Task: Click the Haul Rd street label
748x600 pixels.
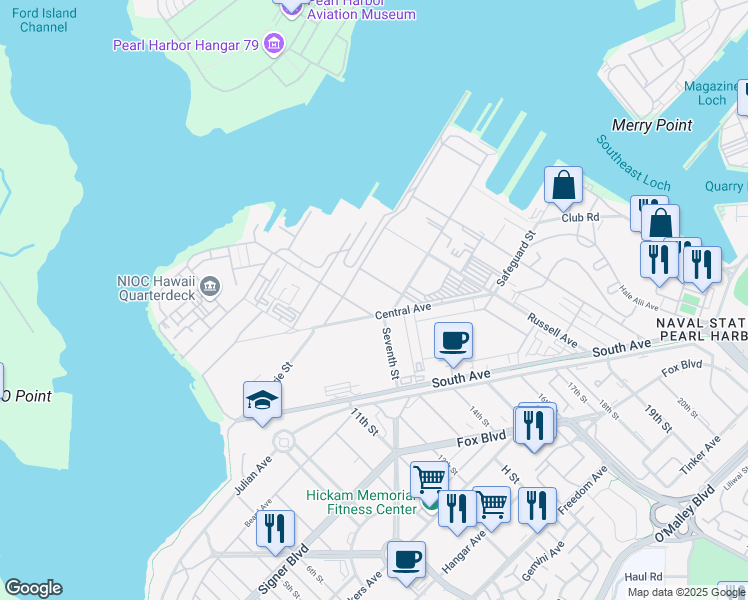Action: 643,577
